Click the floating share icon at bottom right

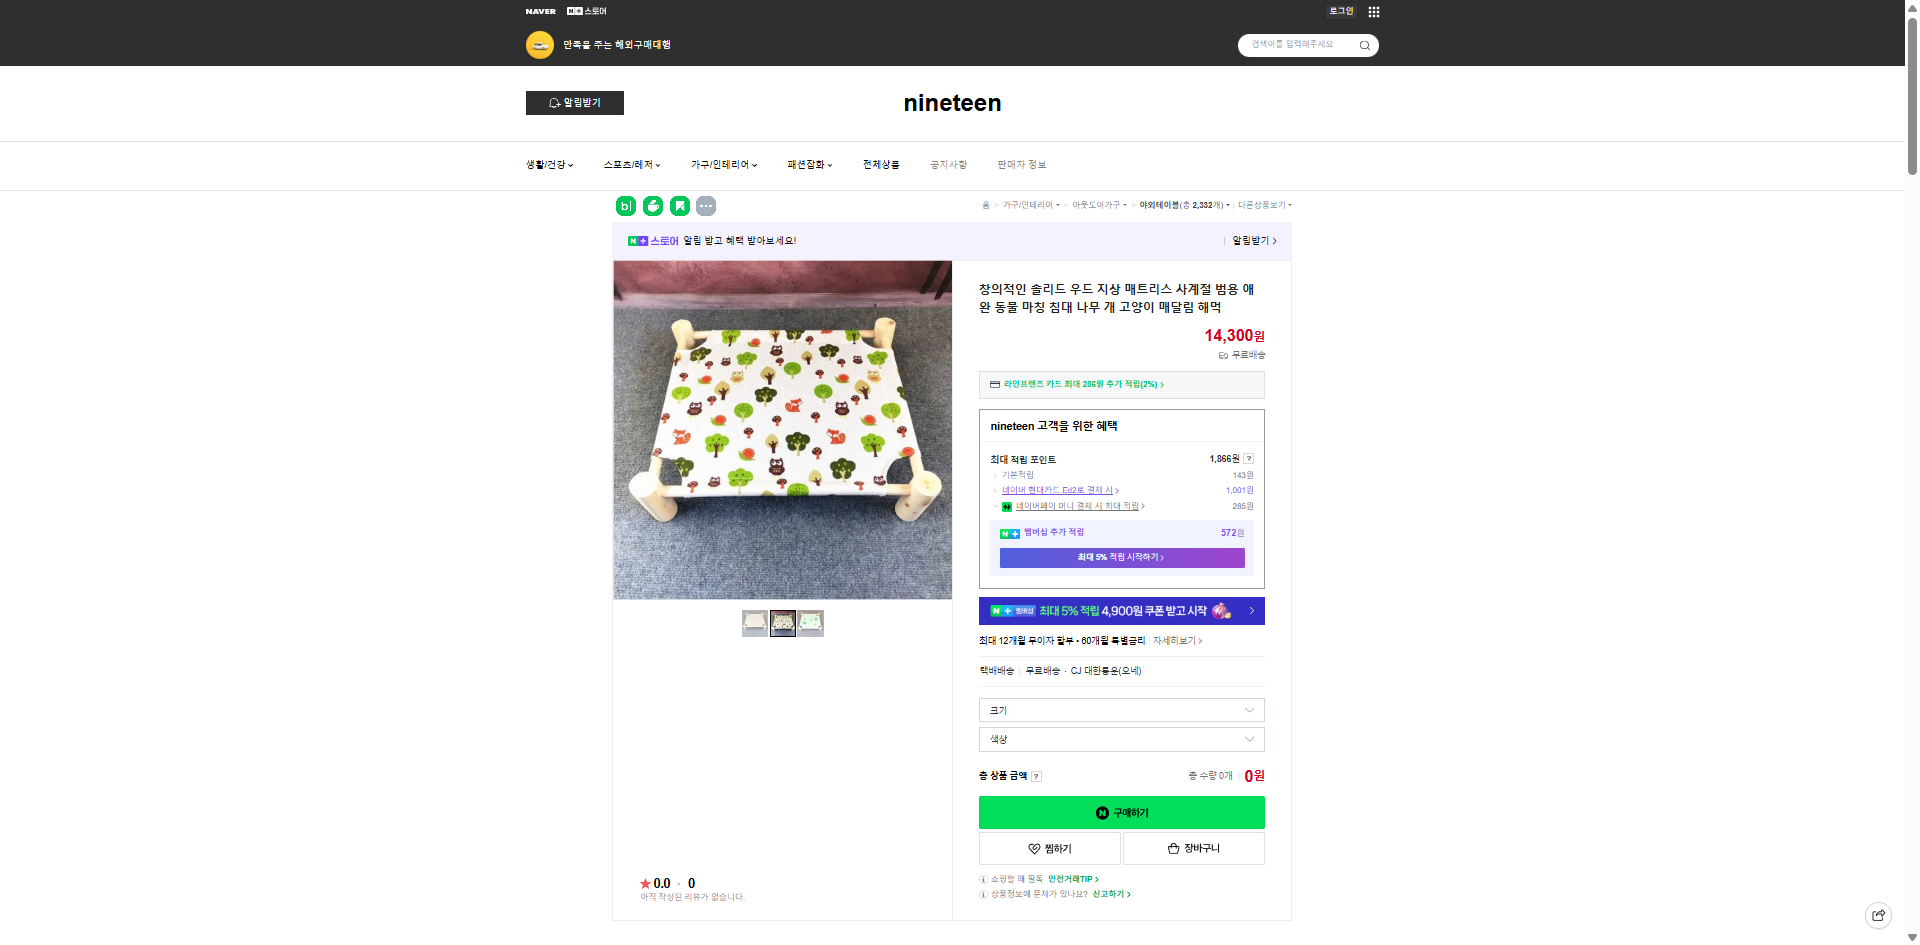(x=1878, y=915)
